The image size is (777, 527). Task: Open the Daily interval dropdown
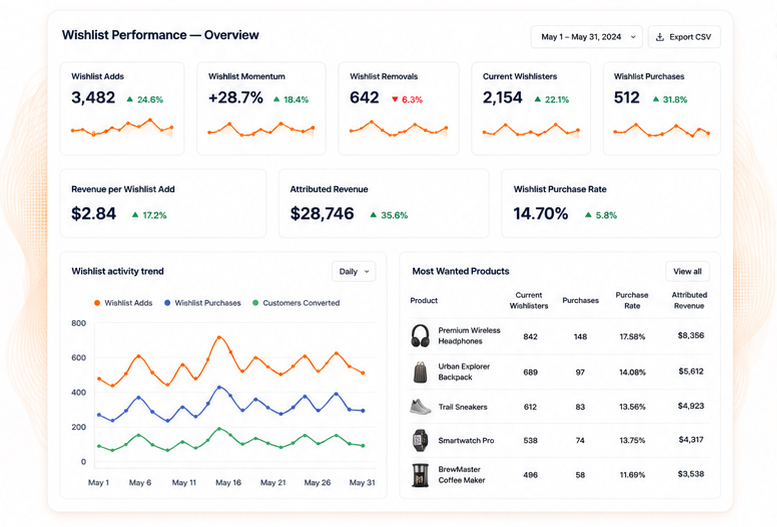353,271
